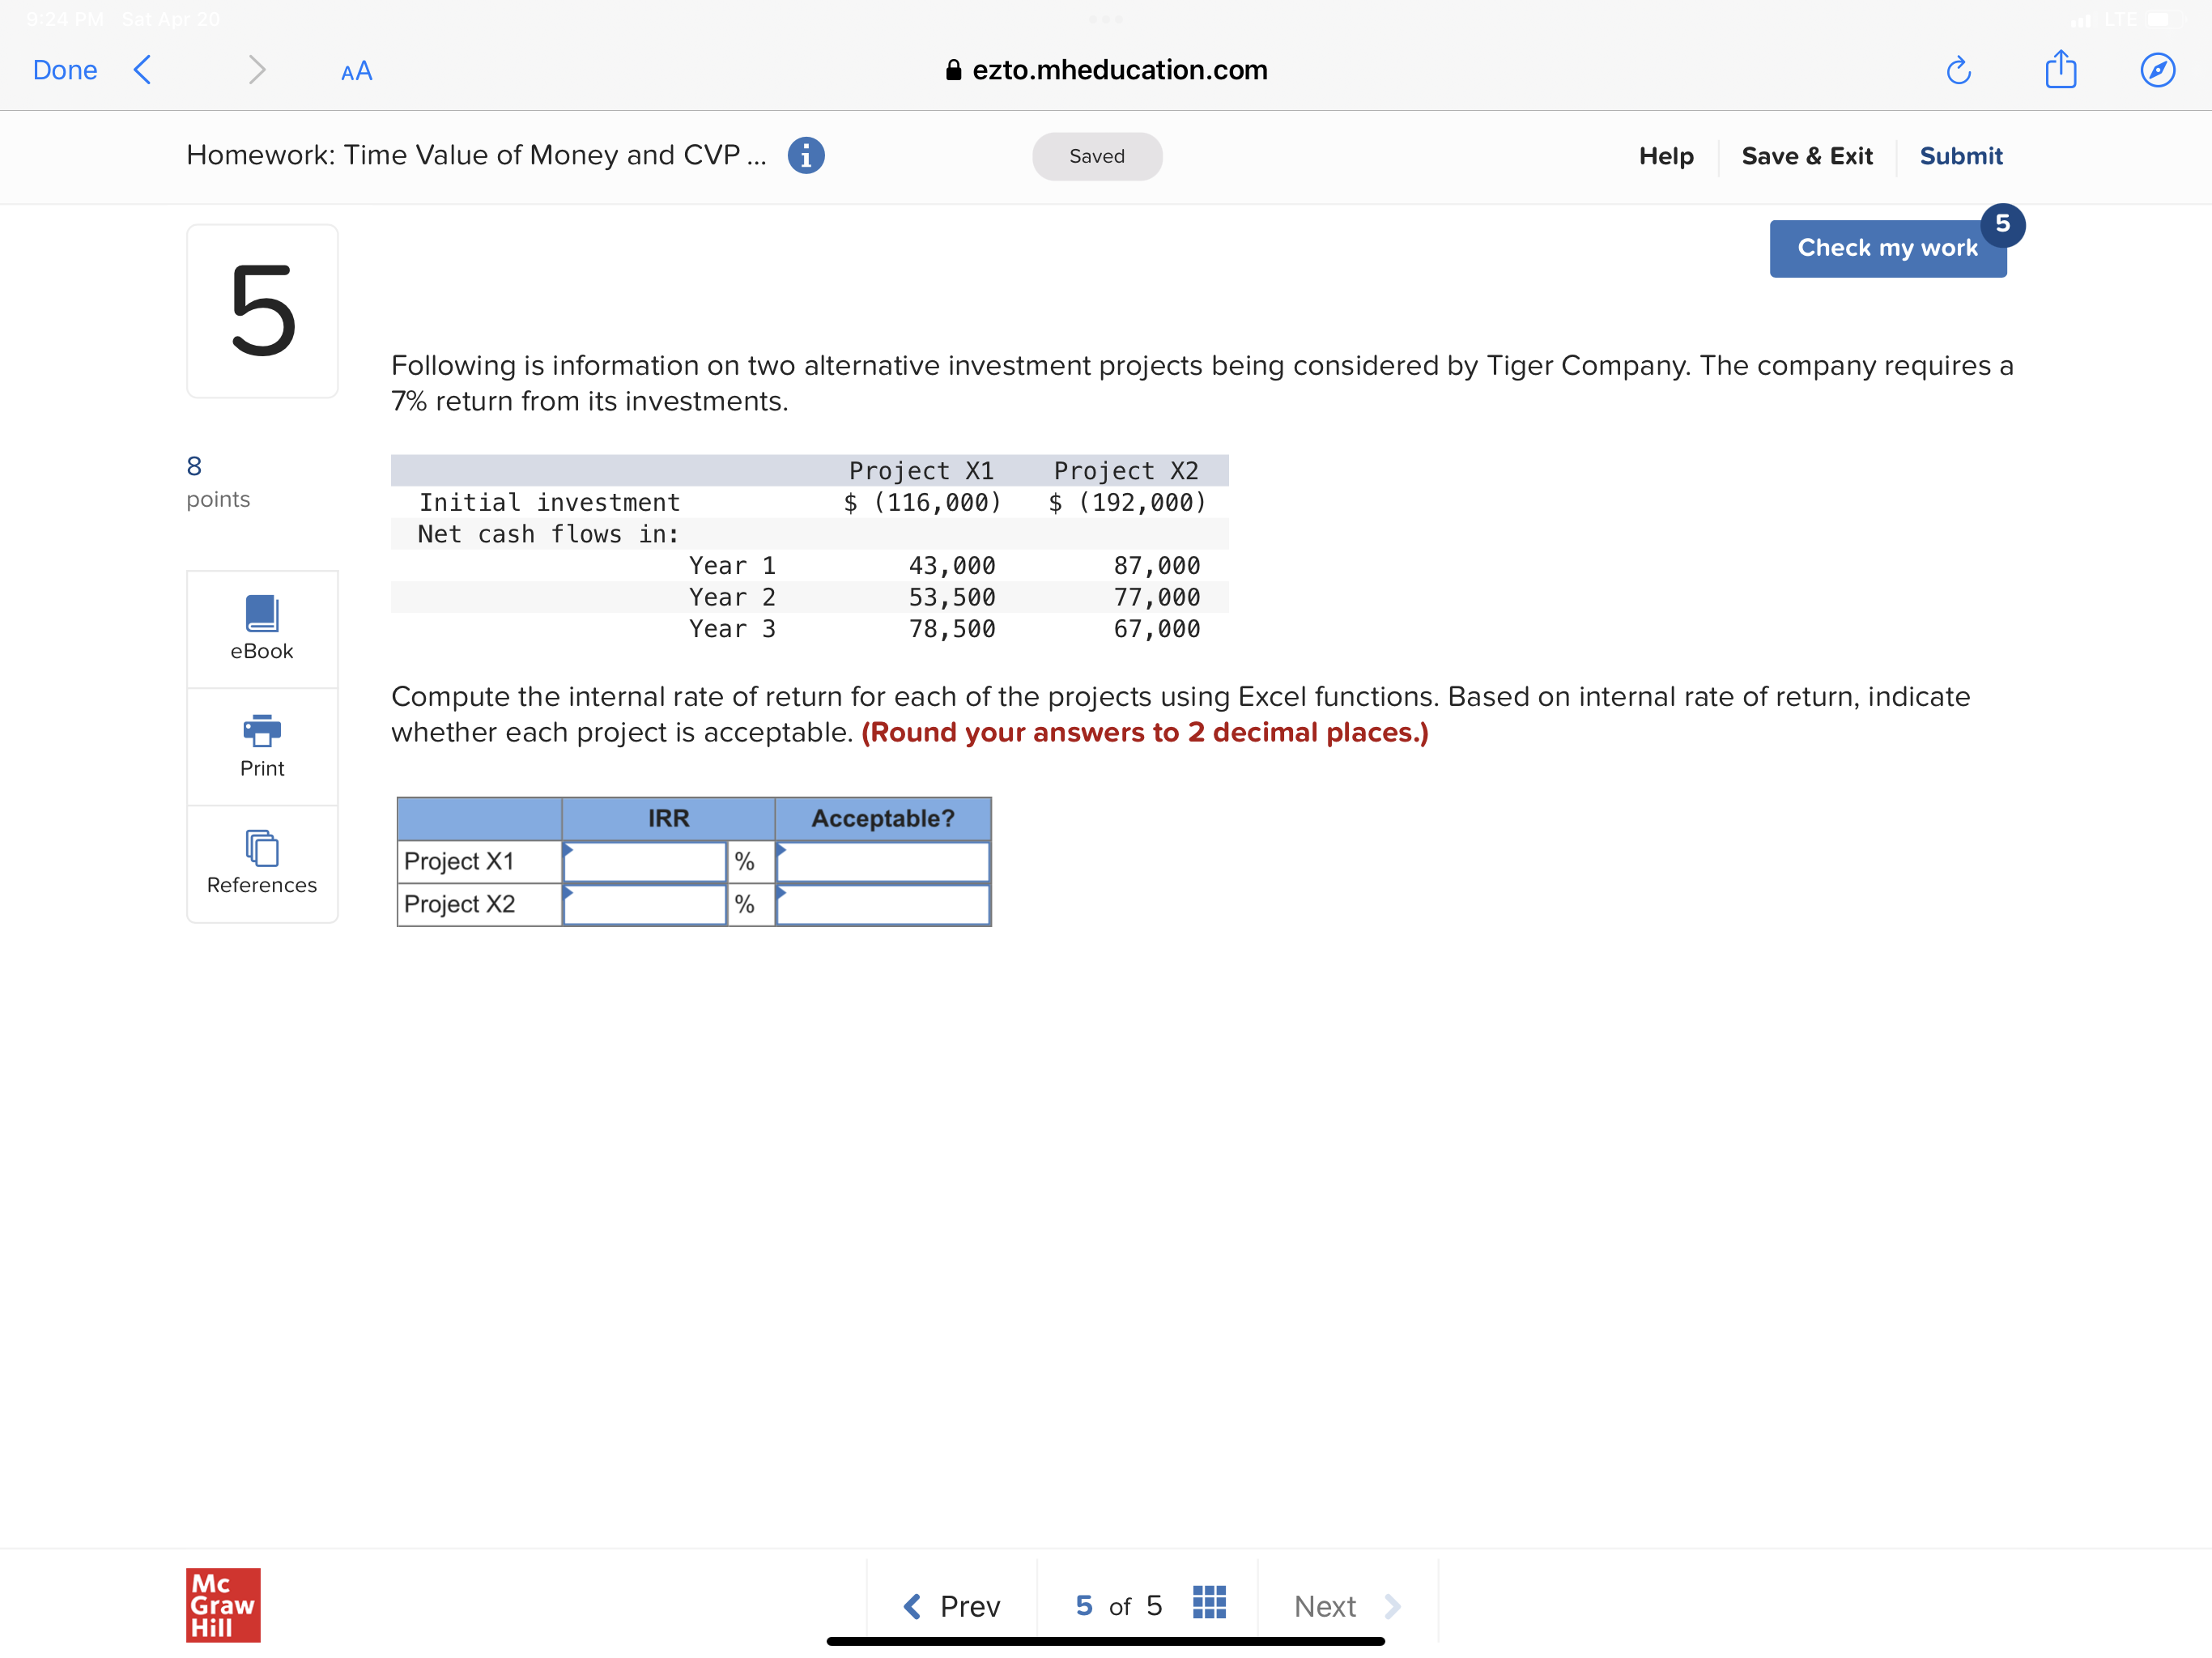Open Project X1 Acceptable dropdown
This screenshot has width=2212, height=1658.
point(883,862)
